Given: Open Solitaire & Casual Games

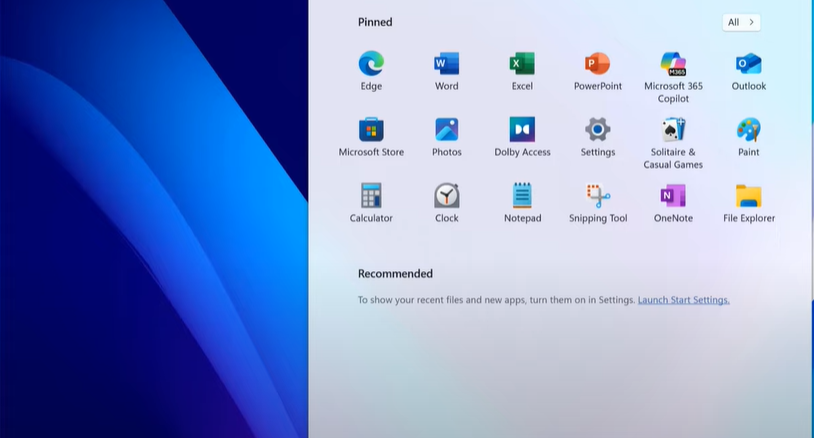Looking at the screenshot, I should (673, 130).
